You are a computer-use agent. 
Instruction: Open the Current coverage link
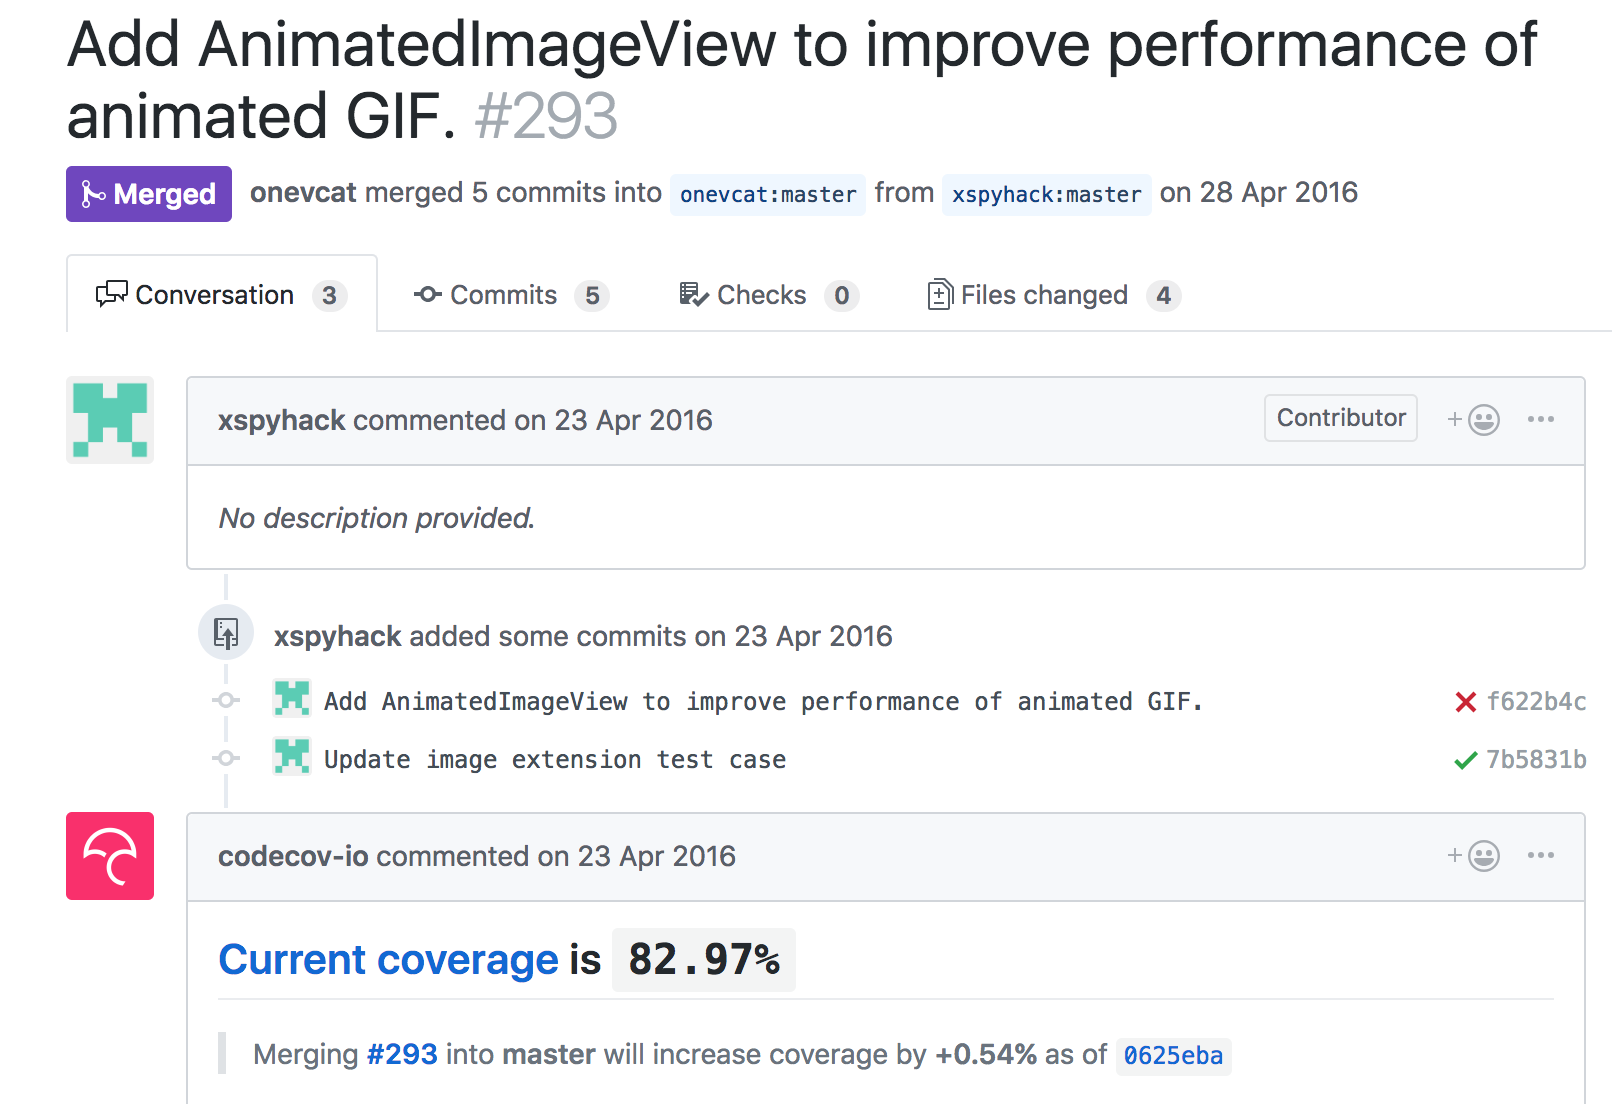(388, 960)
